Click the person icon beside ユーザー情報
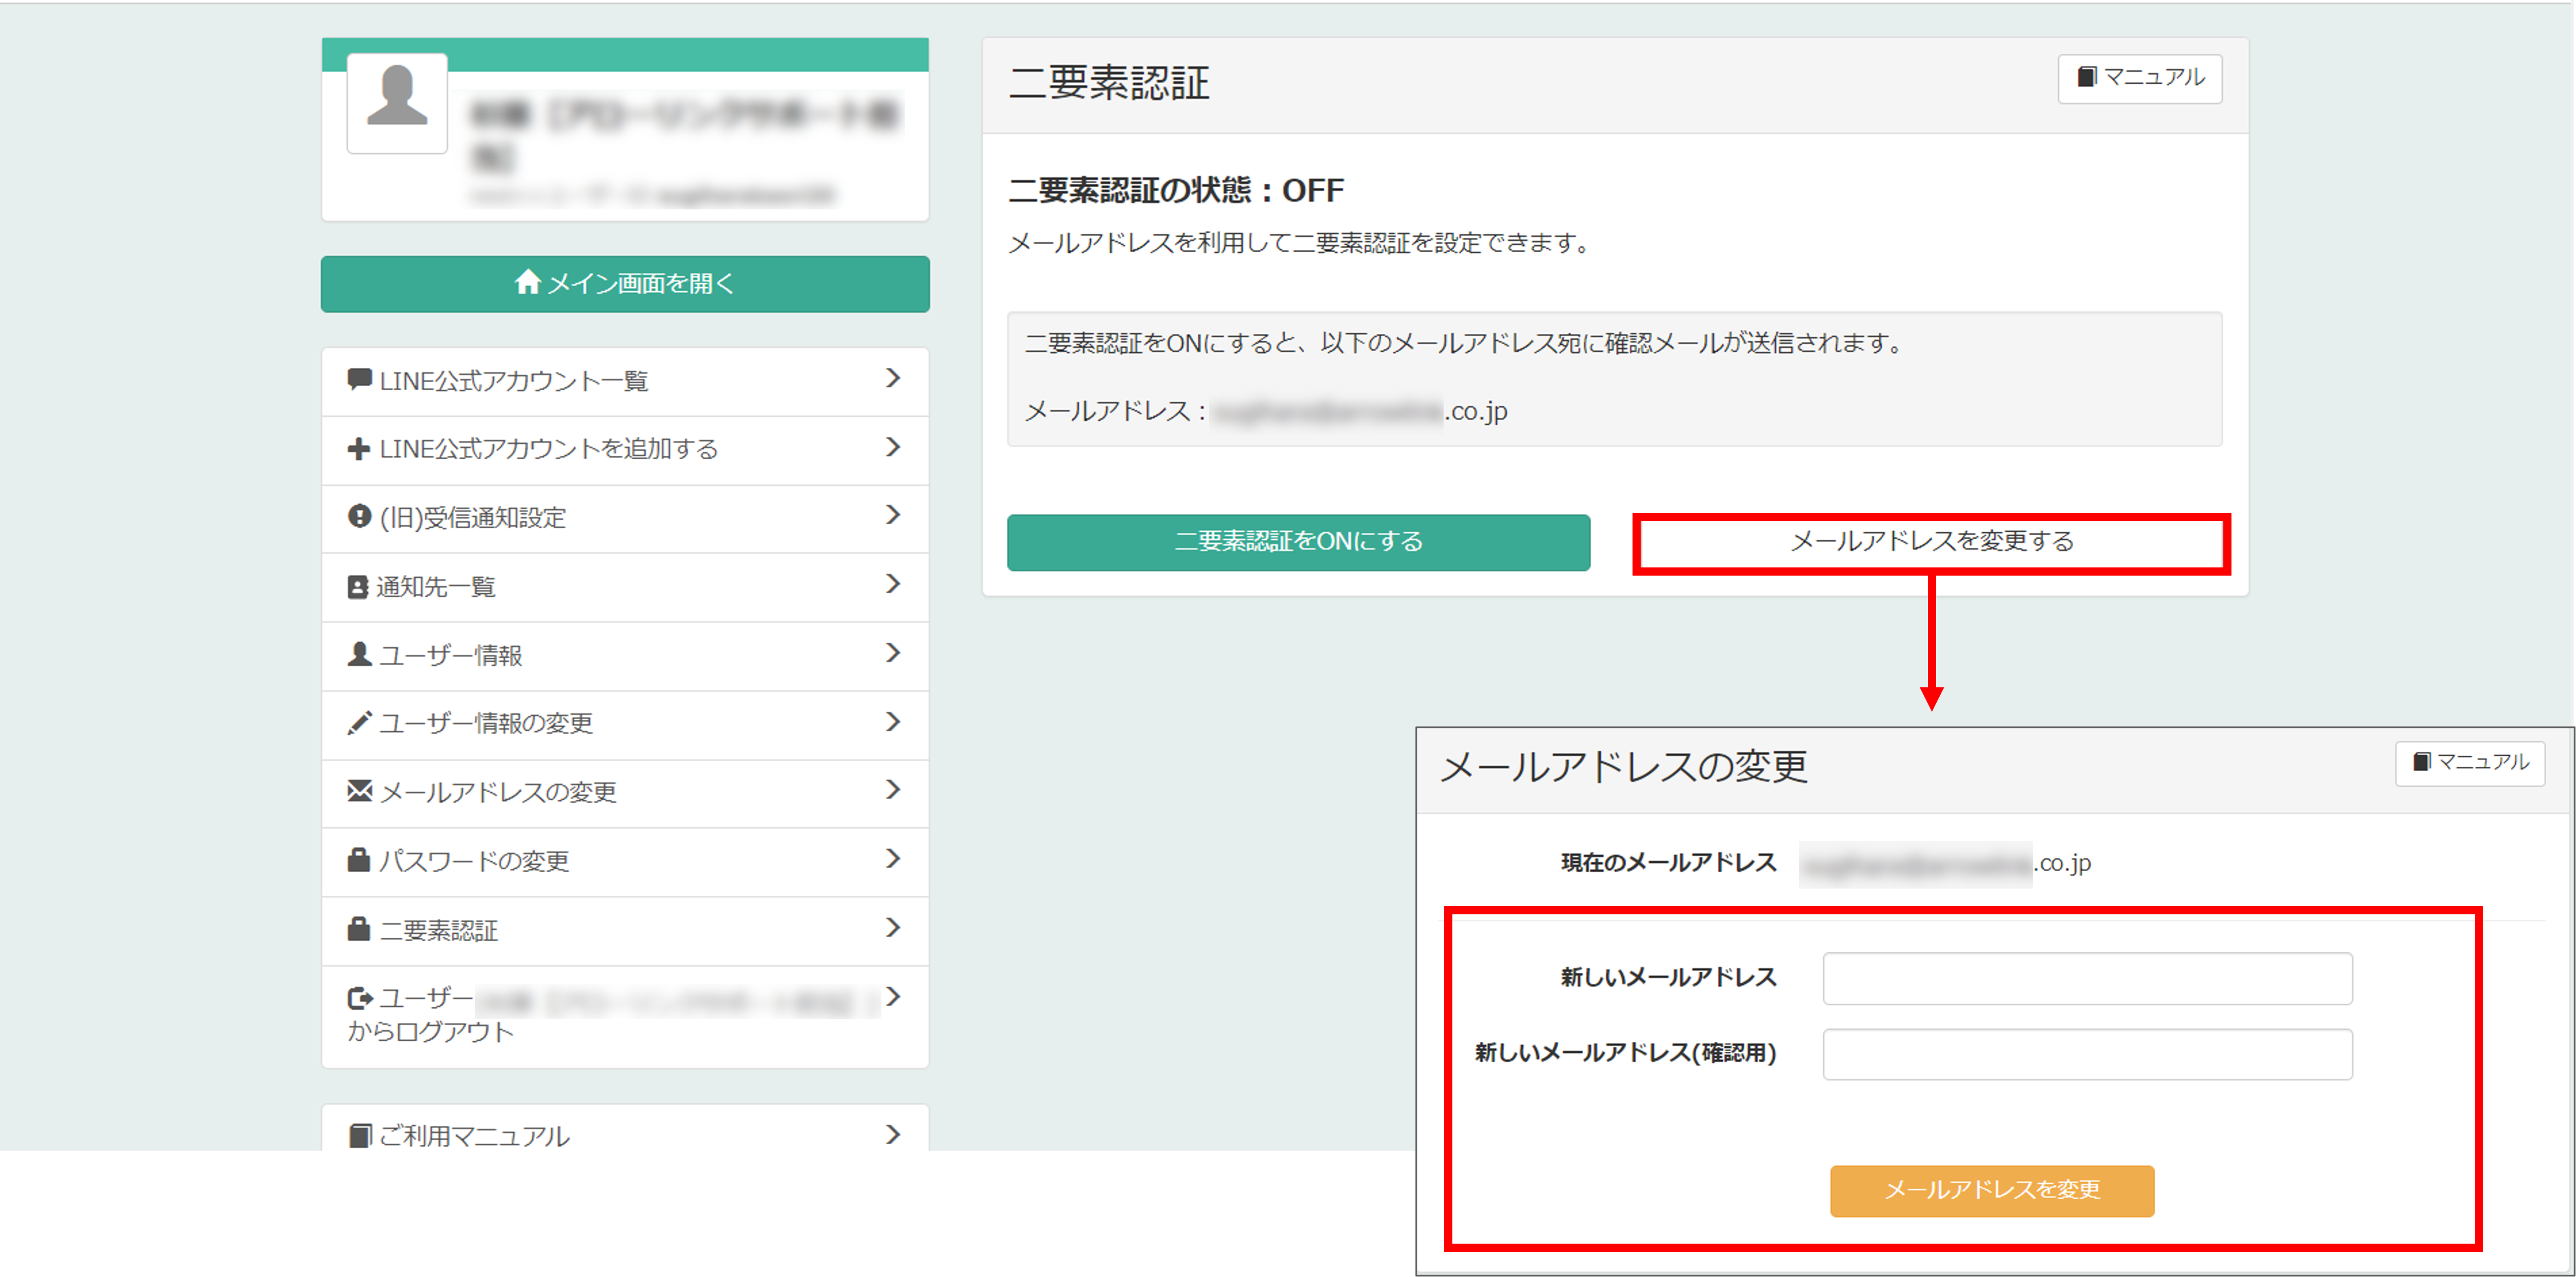The height and width of the screenshot is (1277, 2576). (359, 654)
